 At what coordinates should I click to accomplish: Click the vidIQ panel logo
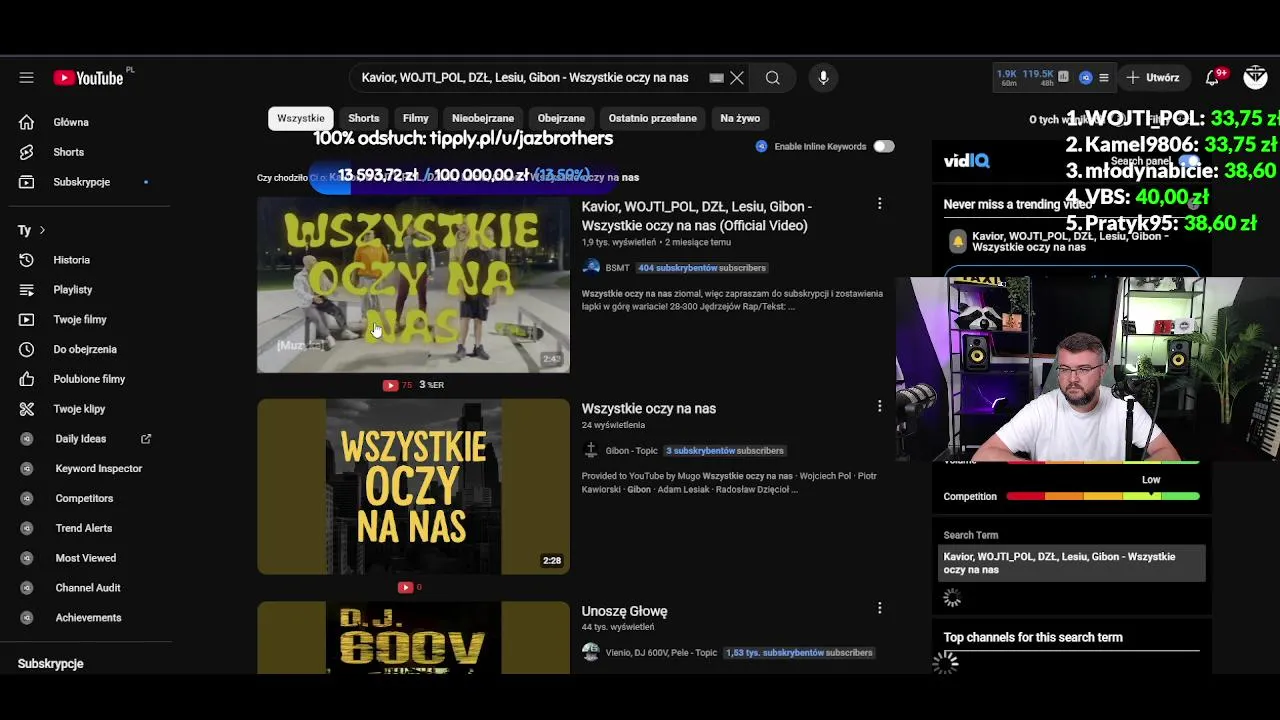(x=967, y=161)
